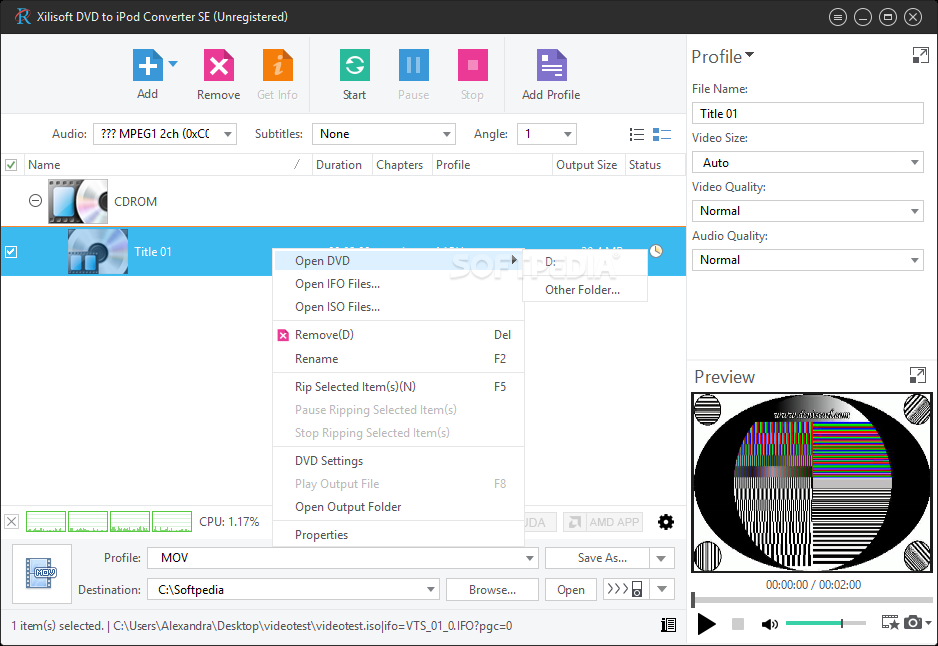Click the Add file toolbar icon
Viewport: 938px width, 646px height.
(x=147, y=68)
